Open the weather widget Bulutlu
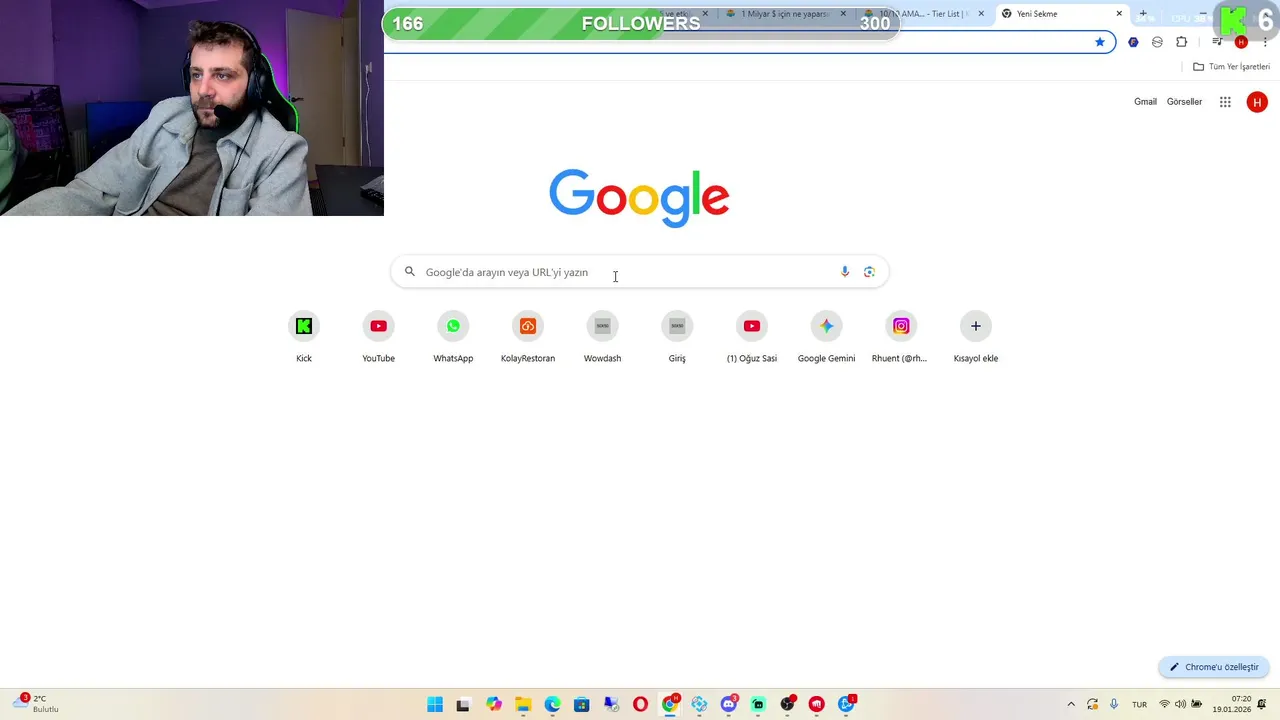Screen dimensions: 1280x720 [x=36, y=704]
